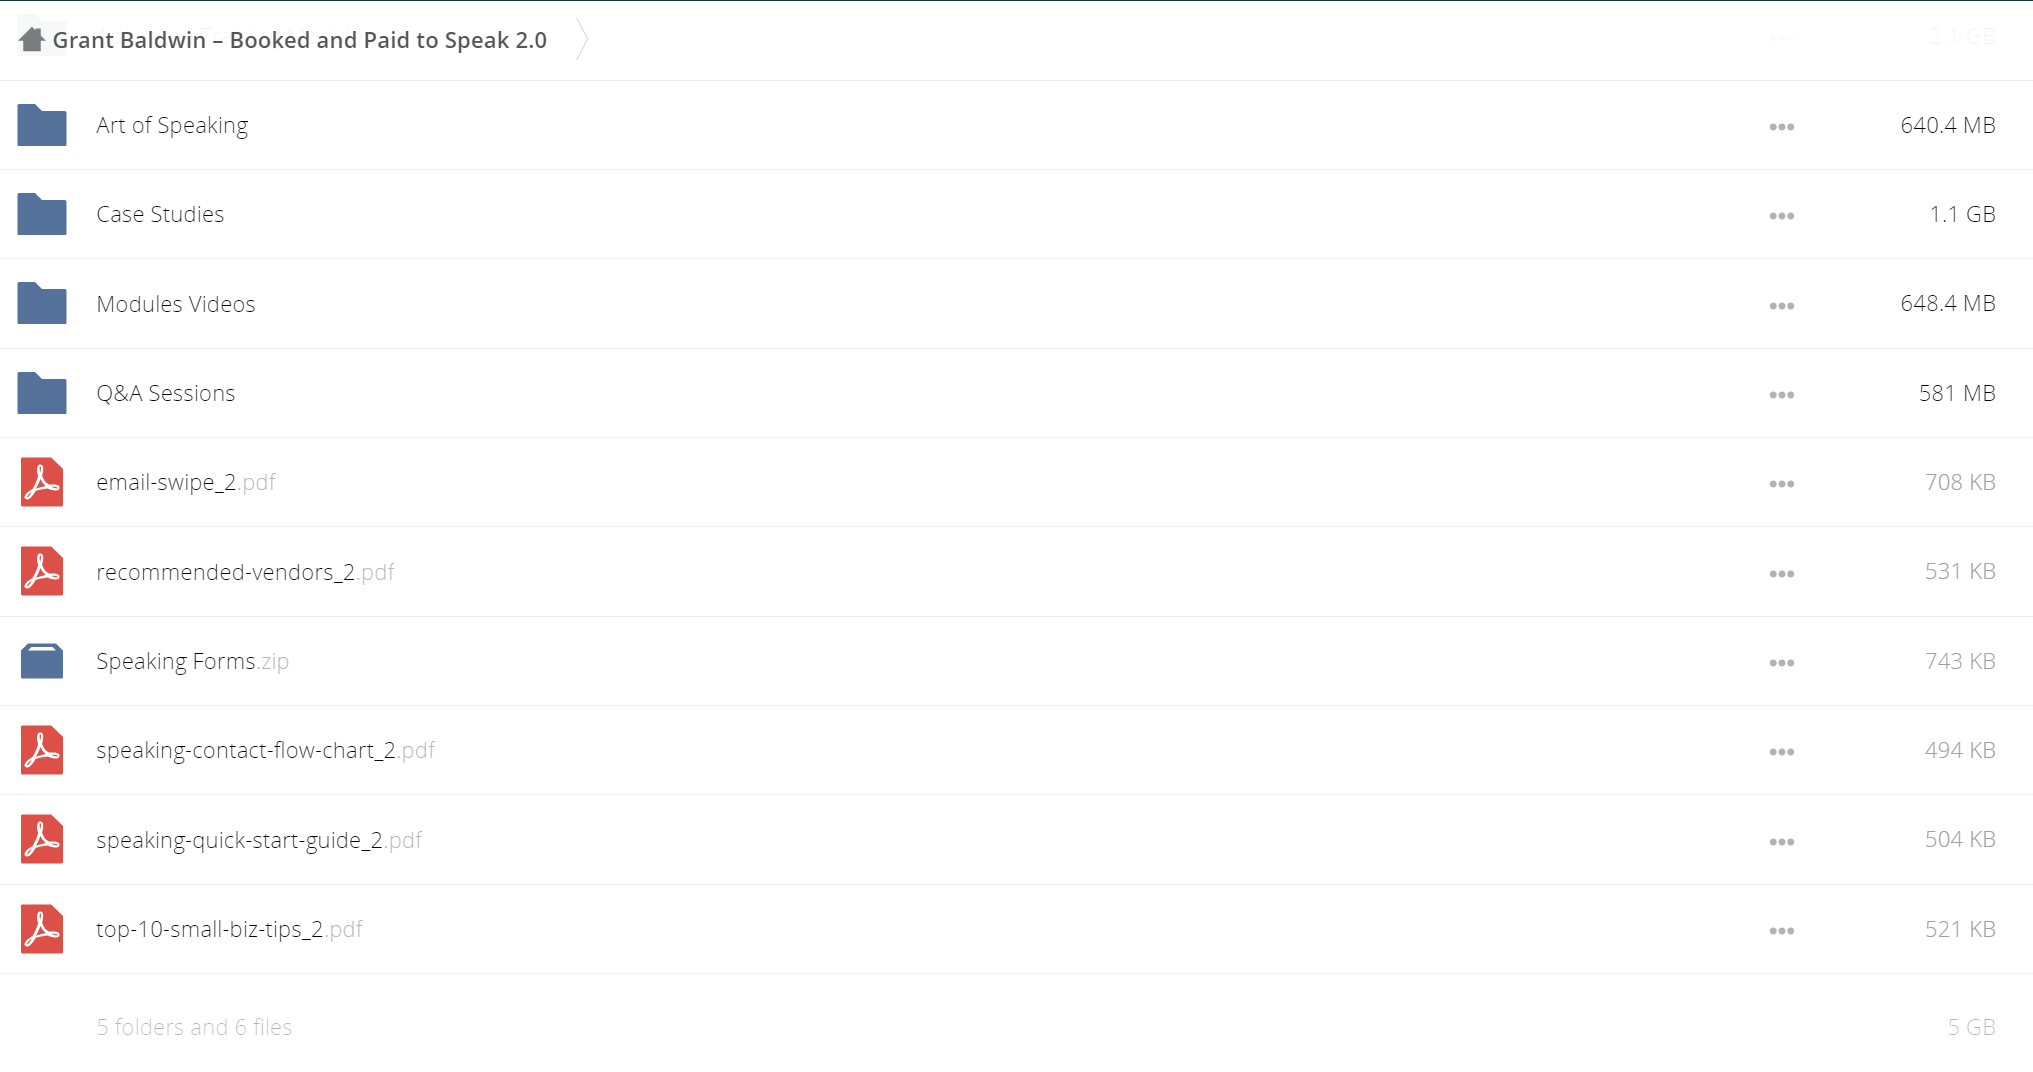Click the Q&A Sessions folder icon
Image resolution: width=2033 pixels, height=1072 pixels.
click(x=42, y=393)
